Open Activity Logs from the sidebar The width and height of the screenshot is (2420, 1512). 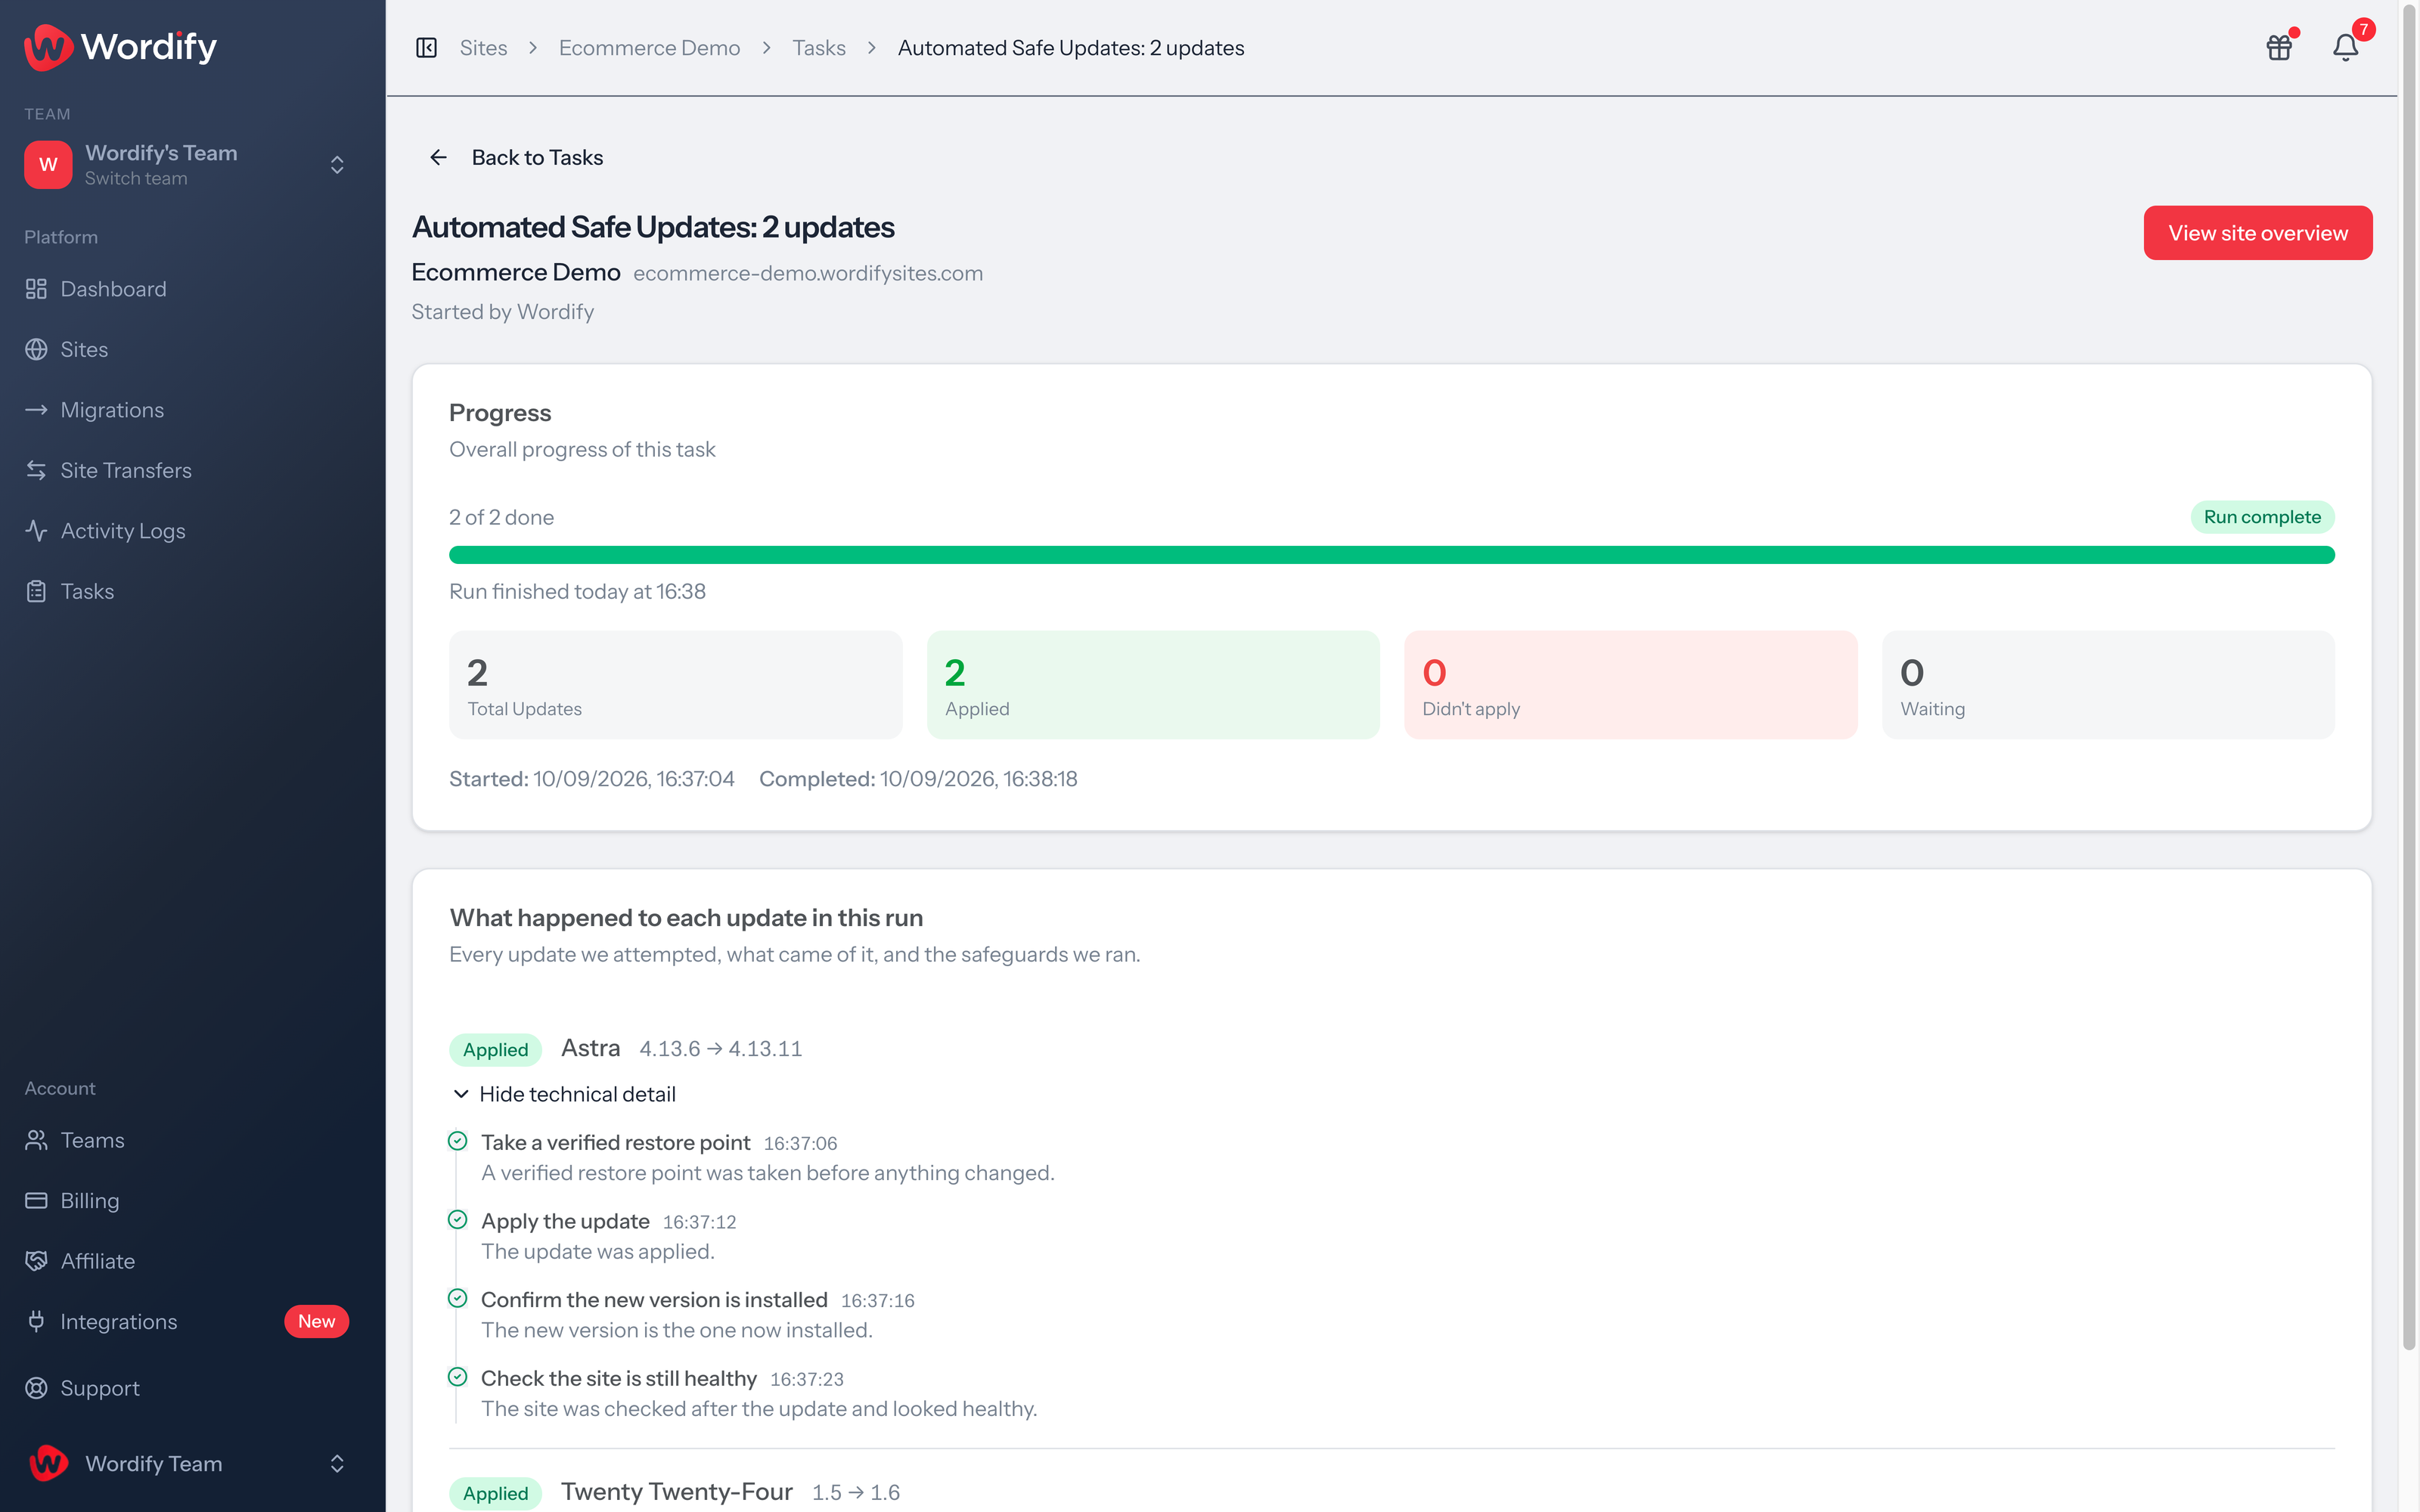pos(192,531)
